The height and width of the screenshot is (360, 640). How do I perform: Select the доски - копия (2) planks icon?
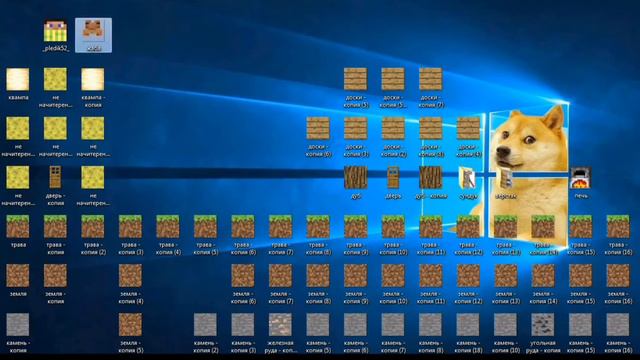pyautogui.click(x=393, y=128)
